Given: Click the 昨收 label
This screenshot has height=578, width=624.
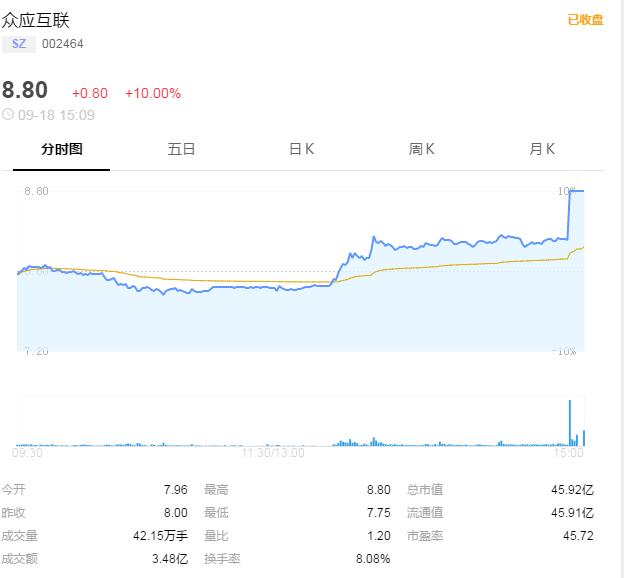Looking at the screenshot, I should tap(14, 513).
